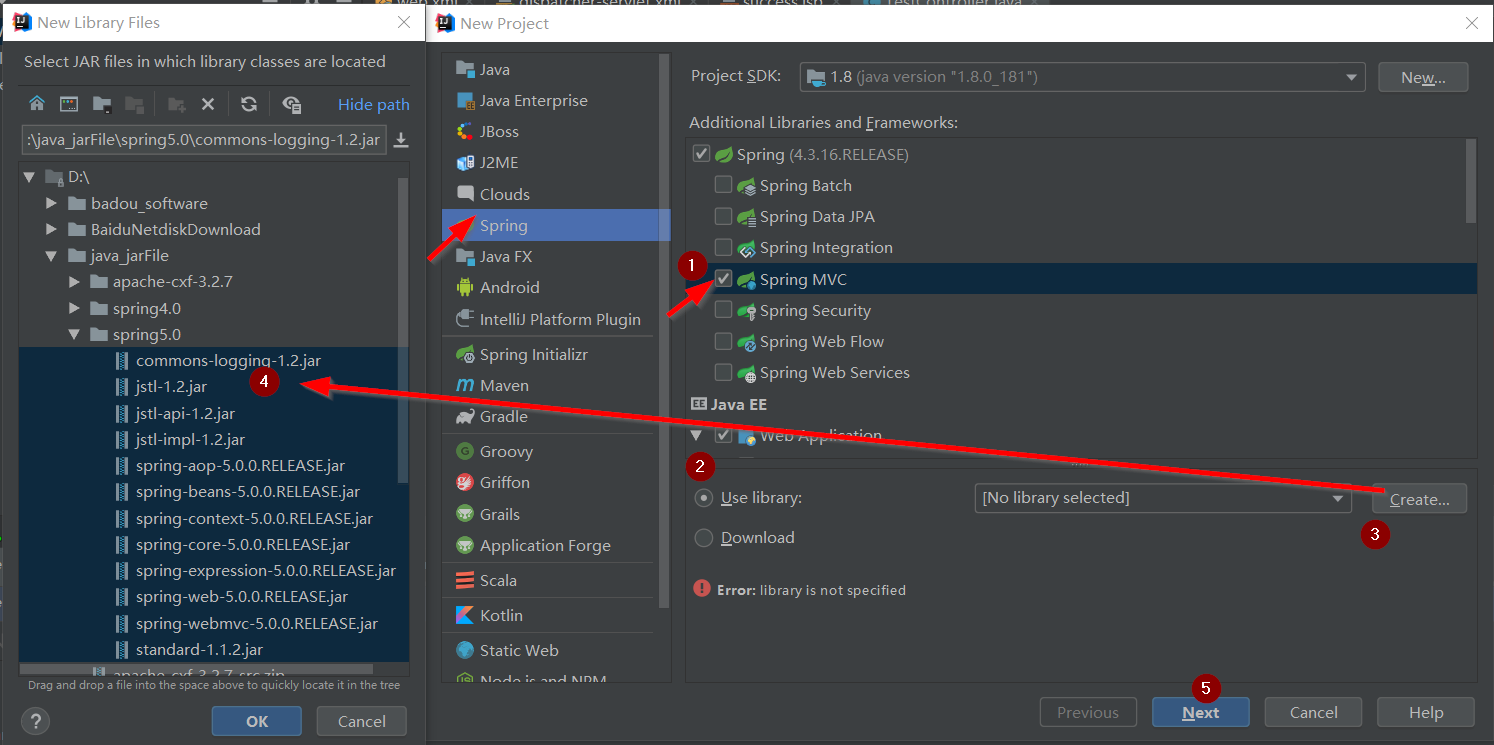Viewport: 1494px width, 745px height.
Task: Expand the spring4.0 folder
Action: [74, 308]
